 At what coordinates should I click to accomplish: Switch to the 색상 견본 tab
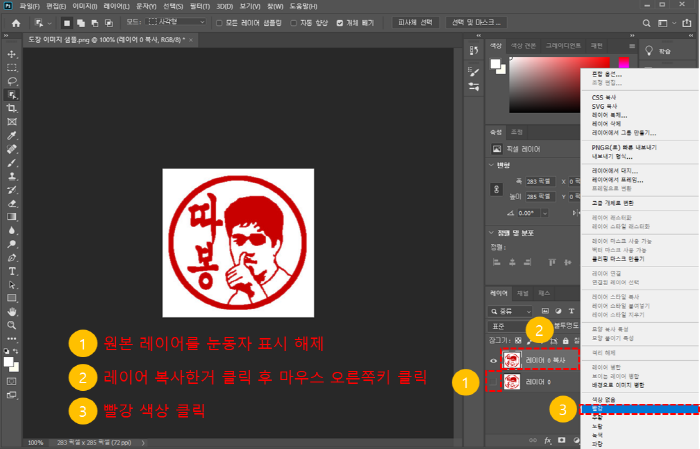pyautogui.click(x=523, y=46)
